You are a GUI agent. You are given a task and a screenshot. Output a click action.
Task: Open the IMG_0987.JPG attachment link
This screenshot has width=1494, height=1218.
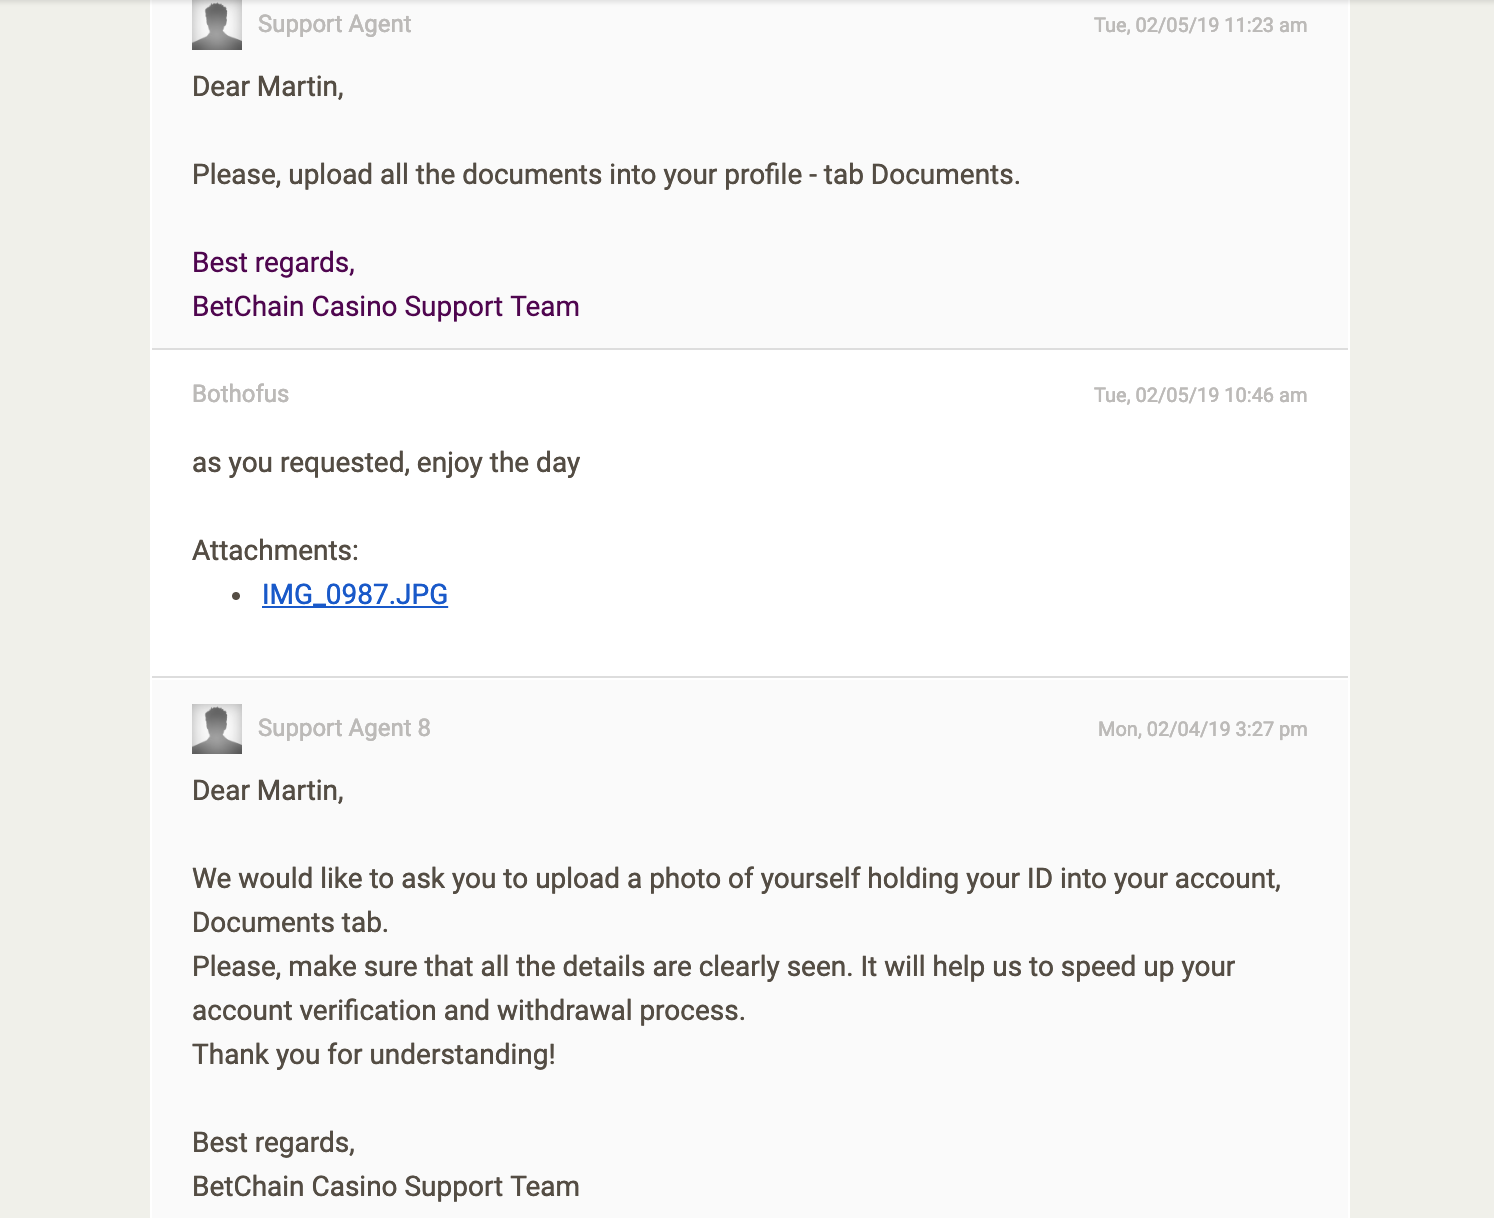pos(354,594)
